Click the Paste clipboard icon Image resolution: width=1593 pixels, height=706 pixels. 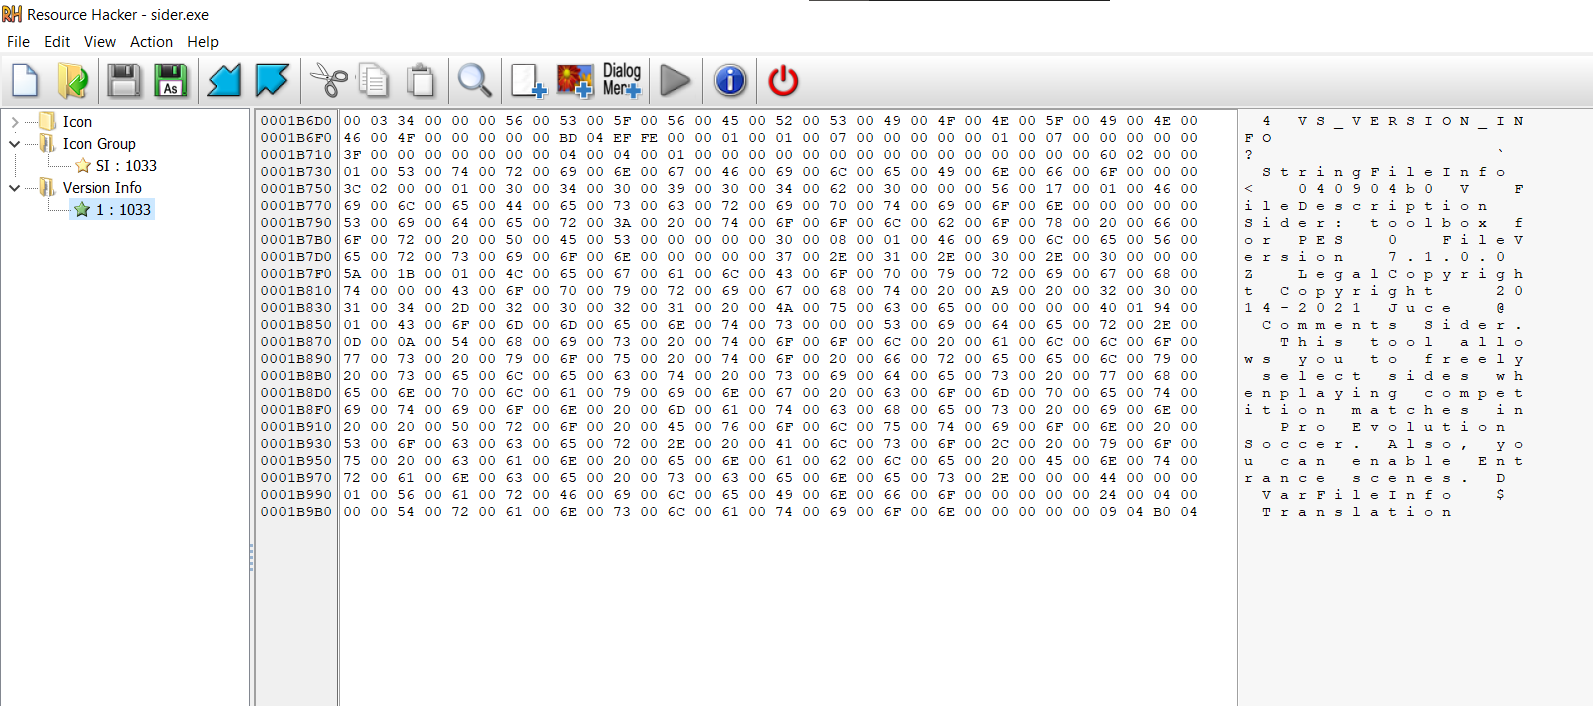(x=422, y=81)
